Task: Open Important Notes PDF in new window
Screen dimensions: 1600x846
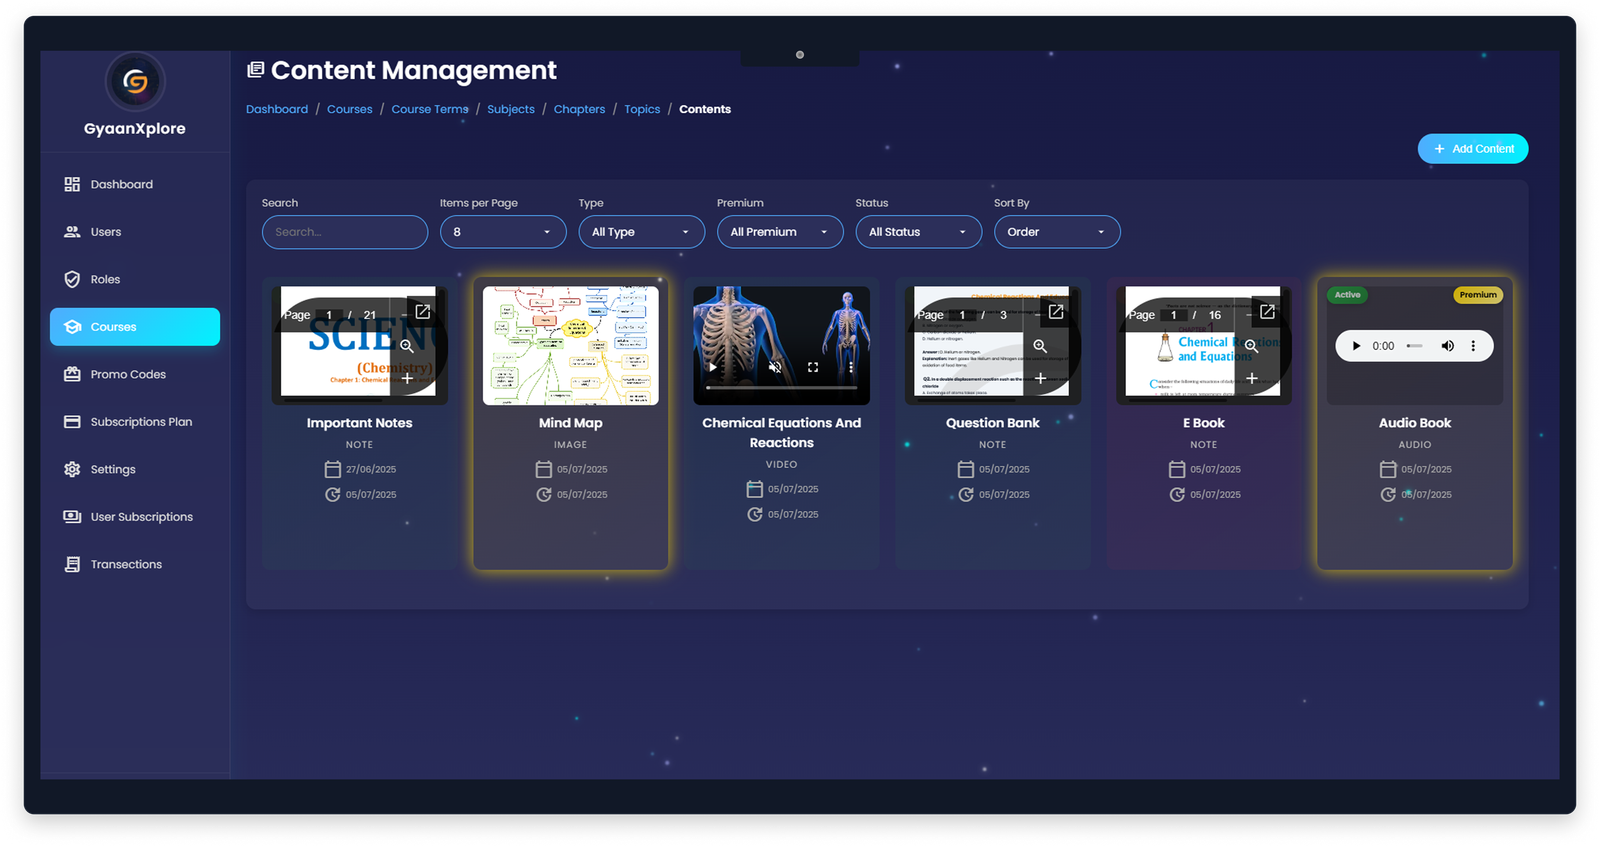Action: [423, 312]
